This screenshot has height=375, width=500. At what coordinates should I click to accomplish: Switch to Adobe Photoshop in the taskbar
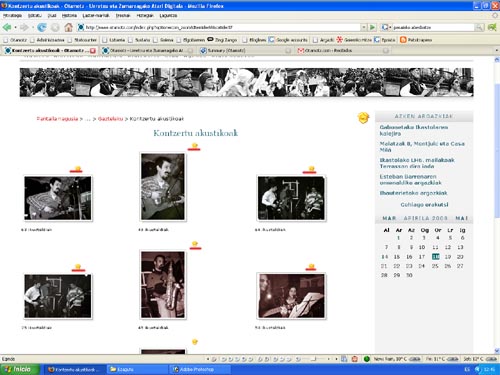pyautogui.click(x=200, y=369)
